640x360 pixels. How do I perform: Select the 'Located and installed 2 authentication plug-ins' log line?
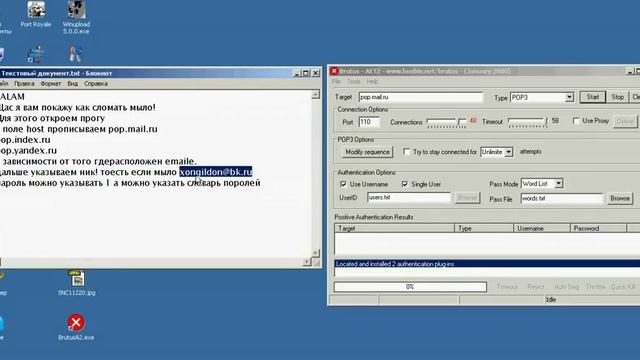487,264
